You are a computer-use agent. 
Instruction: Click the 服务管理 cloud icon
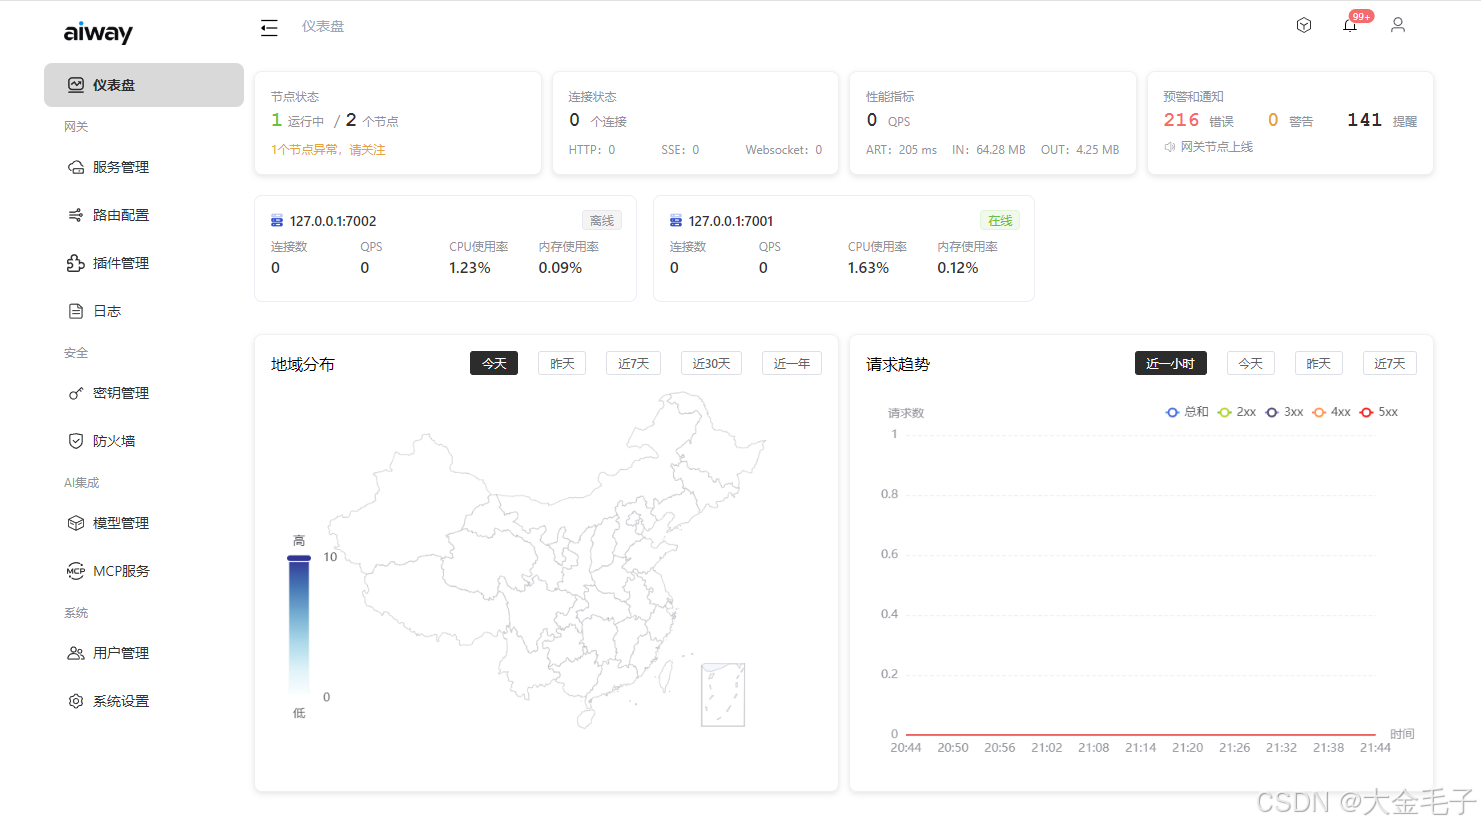click(x=76, y=167)
